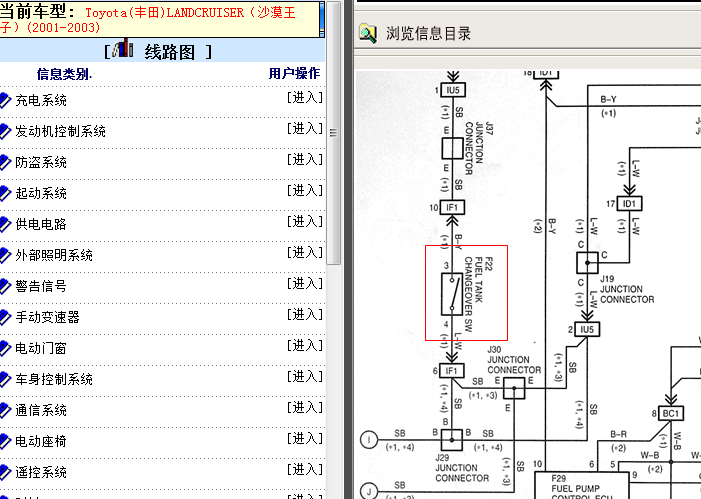Click the pencil icon beside 电动门窗
701x499 pixels.
5,348
